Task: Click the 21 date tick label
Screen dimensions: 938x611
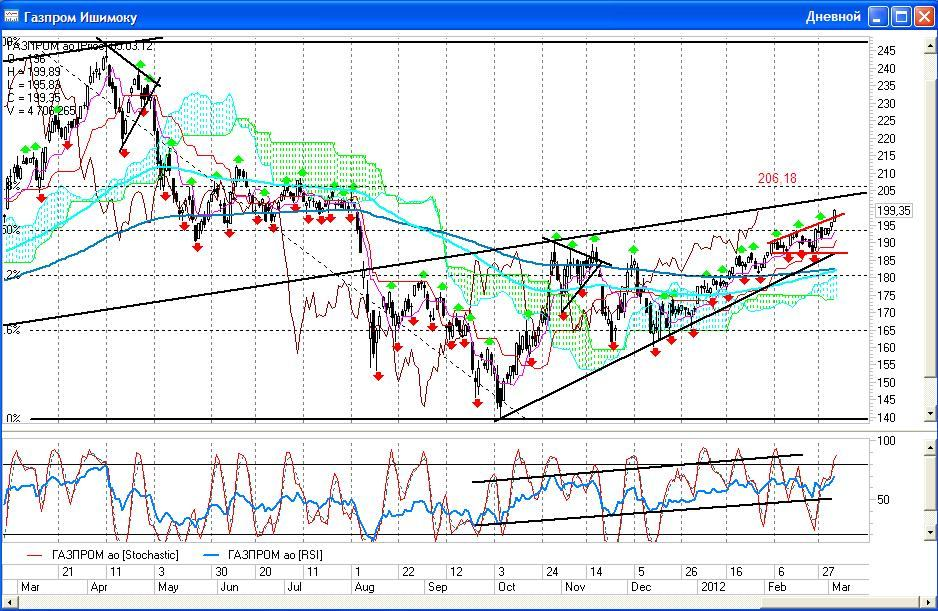Action: click(68, 572)
